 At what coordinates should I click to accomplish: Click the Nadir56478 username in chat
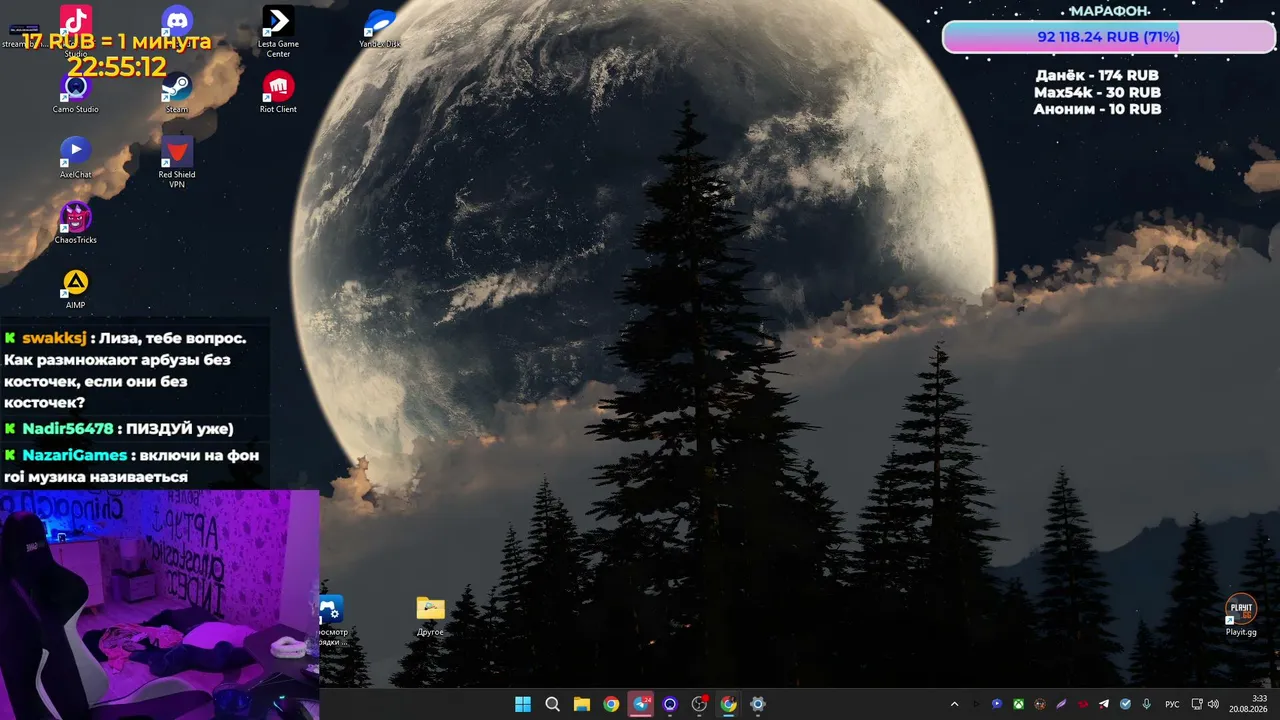click(68, 429)
